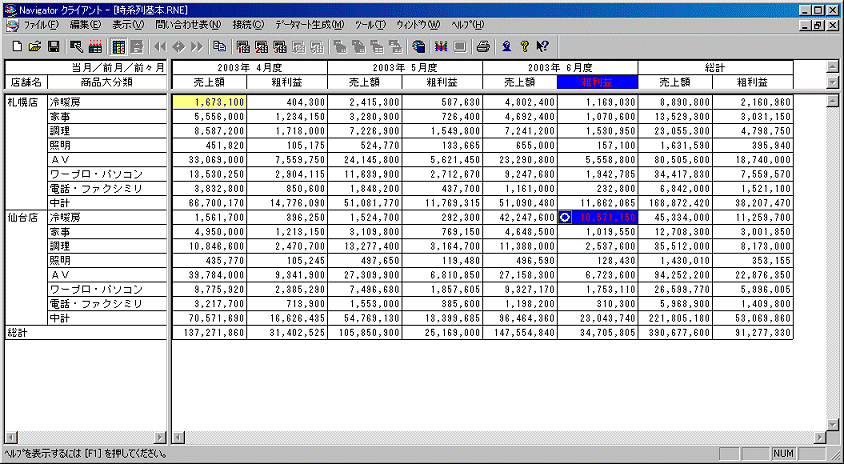
Task: Click the bottom 総計 row label
Action: pos(85,333)
